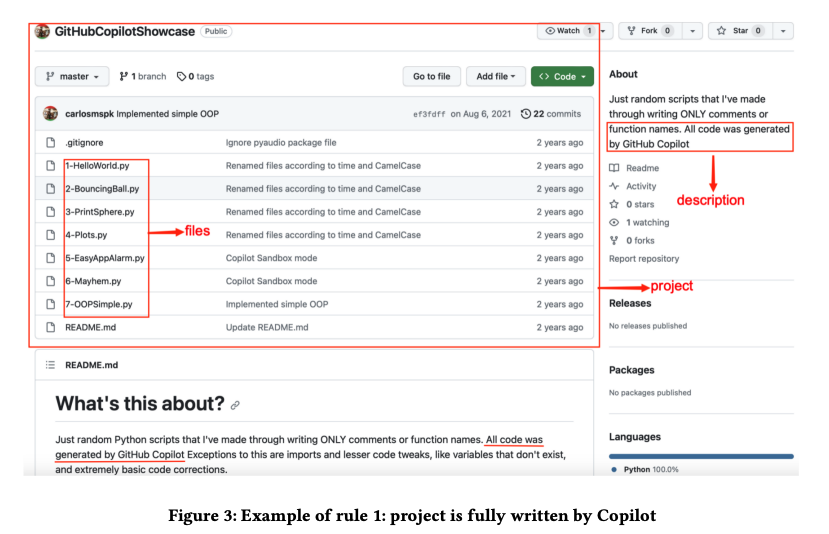Open the README.md outline list icon
This screenshot has height=534, width=829.
pos(50,365)
